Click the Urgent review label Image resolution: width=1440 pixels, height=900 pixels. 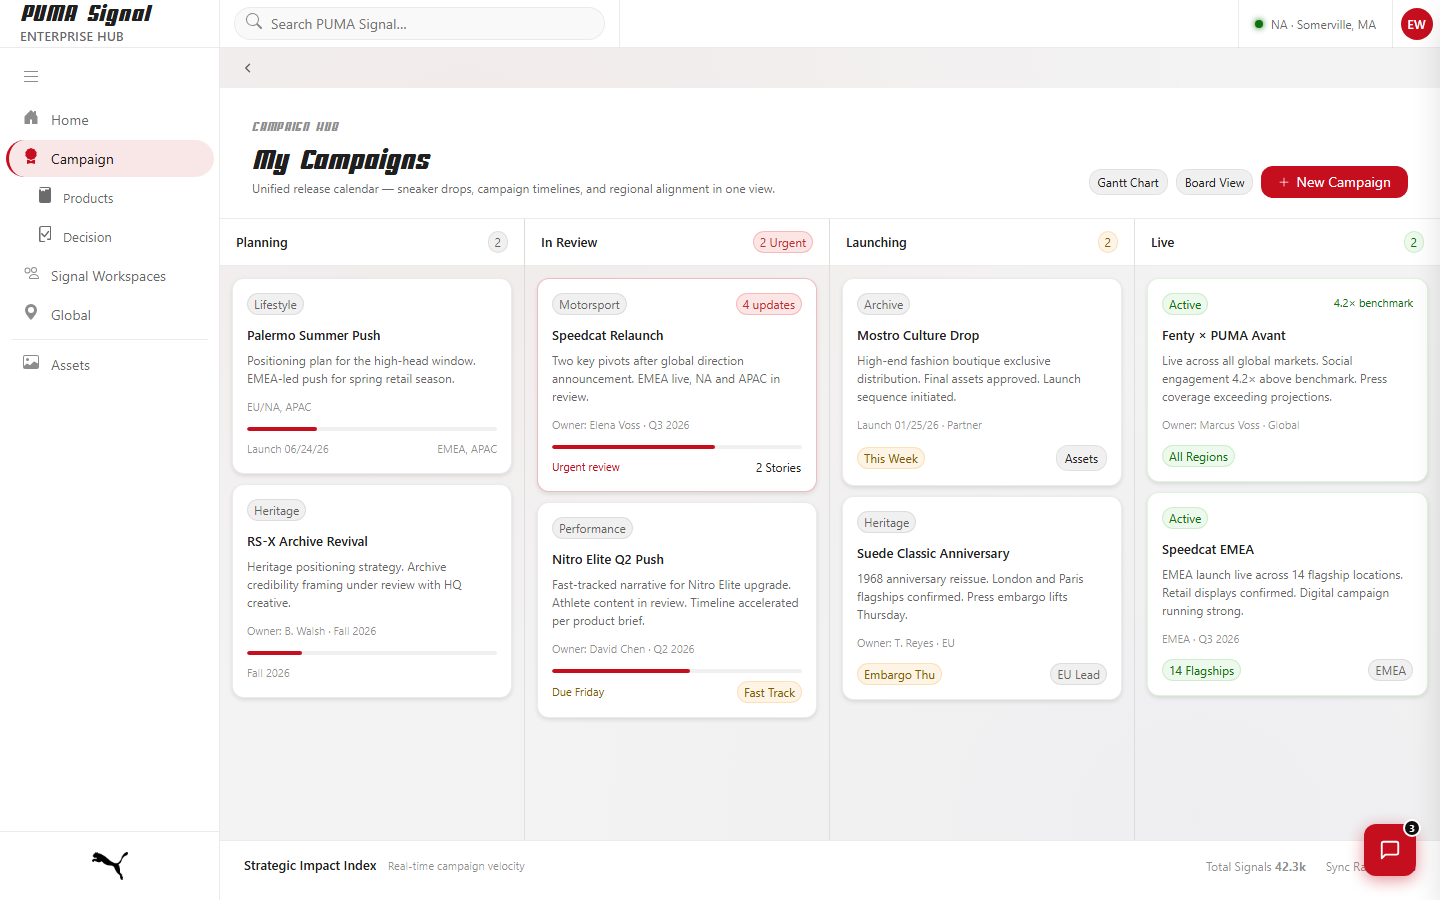tap(586, 467)
